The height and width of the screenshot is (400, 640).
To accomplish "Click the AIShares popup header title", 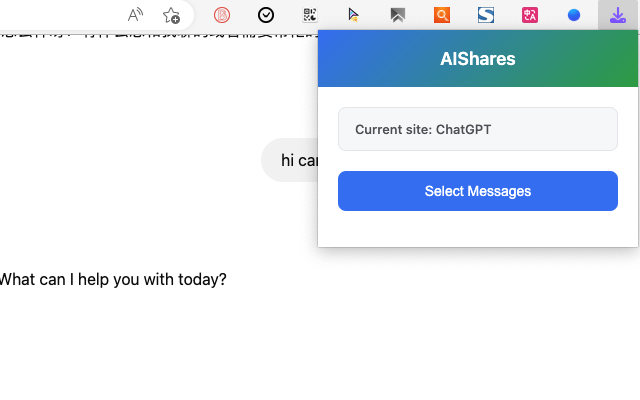I will (x=478, y=59).
